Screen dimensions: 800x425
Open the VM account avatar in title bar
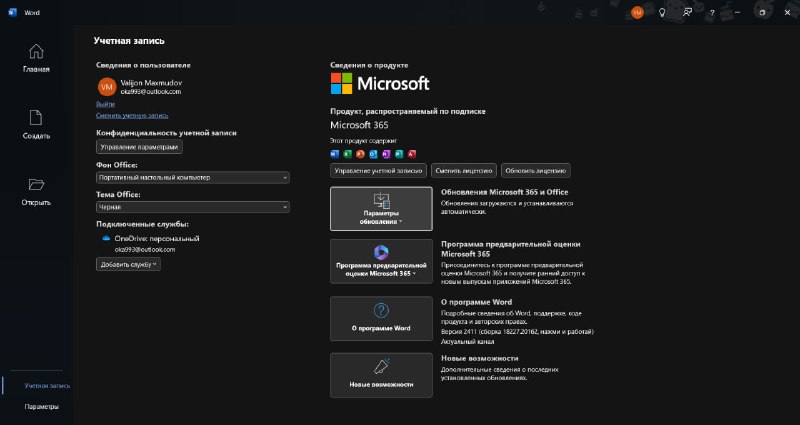pyautogui.click(x=637, y=13)
